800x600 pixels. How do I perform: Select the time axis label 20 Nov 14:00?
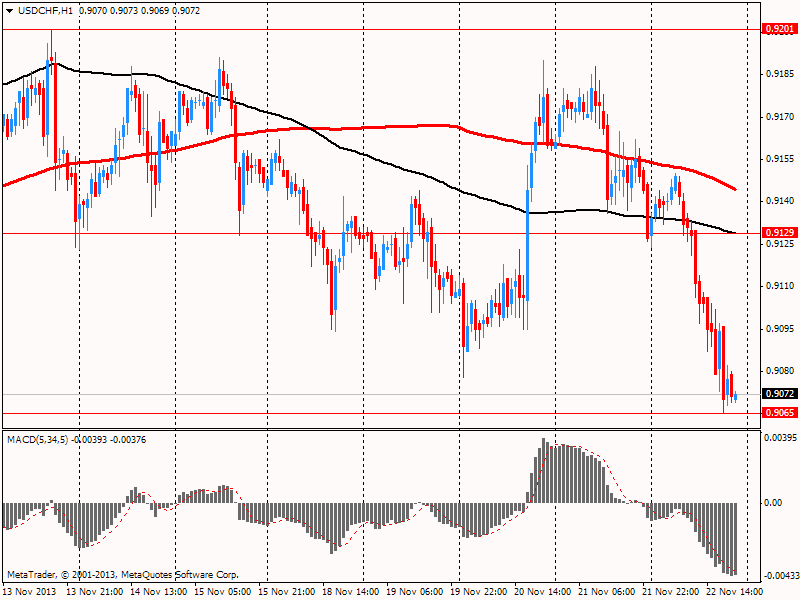(x=542, y=592)
